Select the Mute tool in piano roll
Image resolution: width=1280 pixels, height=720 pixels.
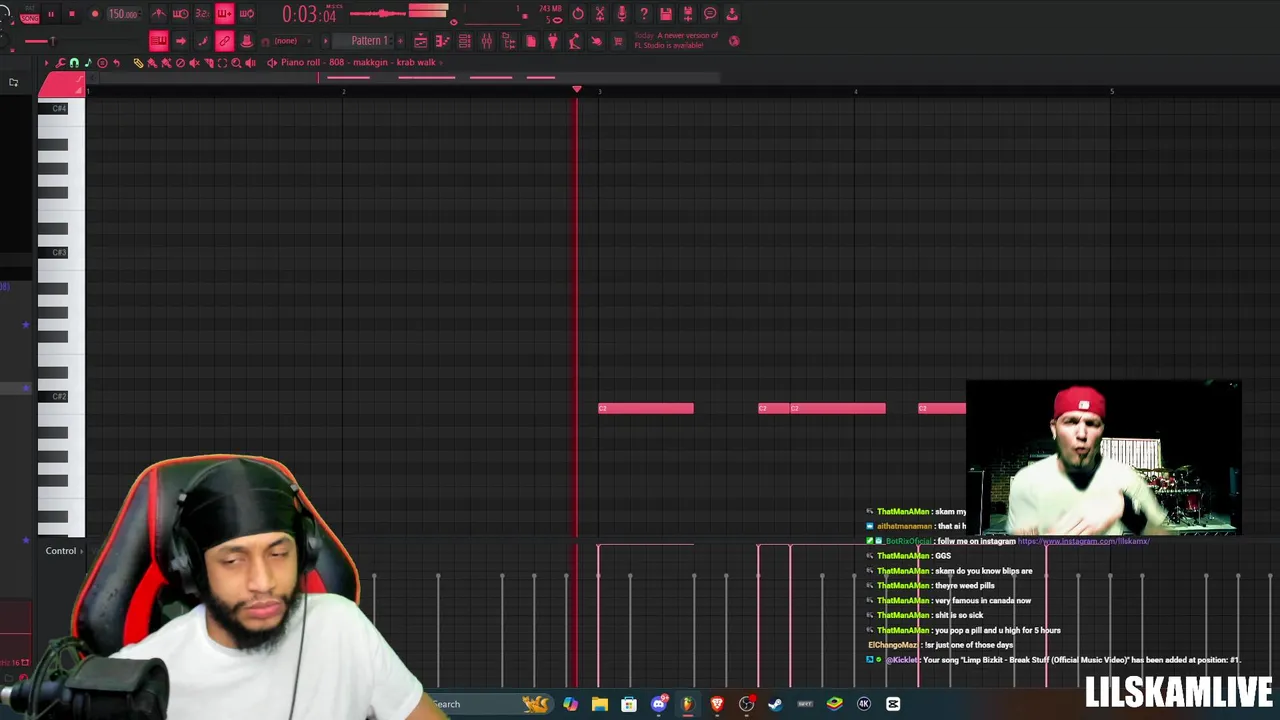(x=194, y=63)
